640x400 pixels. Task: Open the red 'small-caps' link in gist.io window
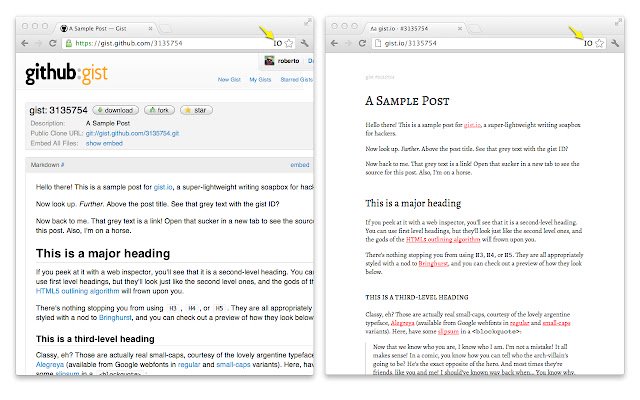tap(556, 323)
